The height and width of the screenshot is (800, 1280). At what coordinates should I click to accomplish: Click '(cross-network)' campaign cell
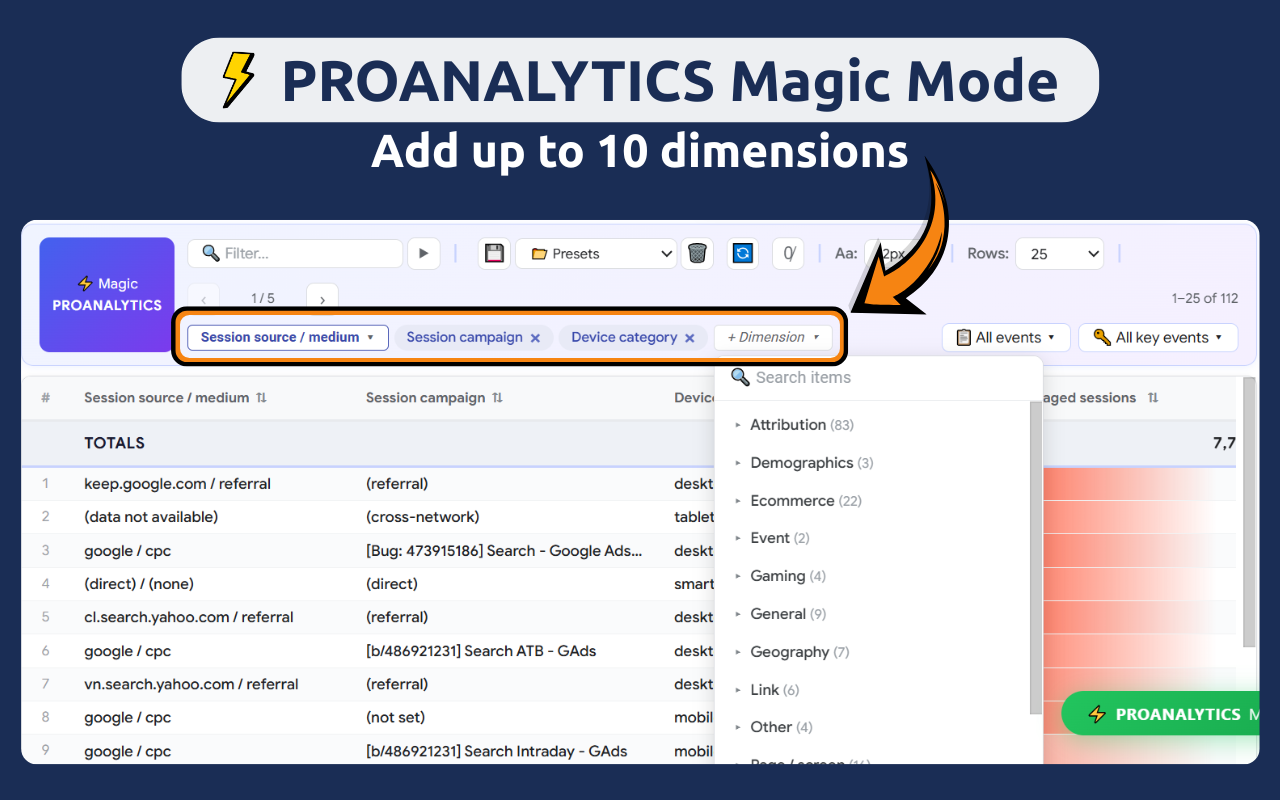422,517
